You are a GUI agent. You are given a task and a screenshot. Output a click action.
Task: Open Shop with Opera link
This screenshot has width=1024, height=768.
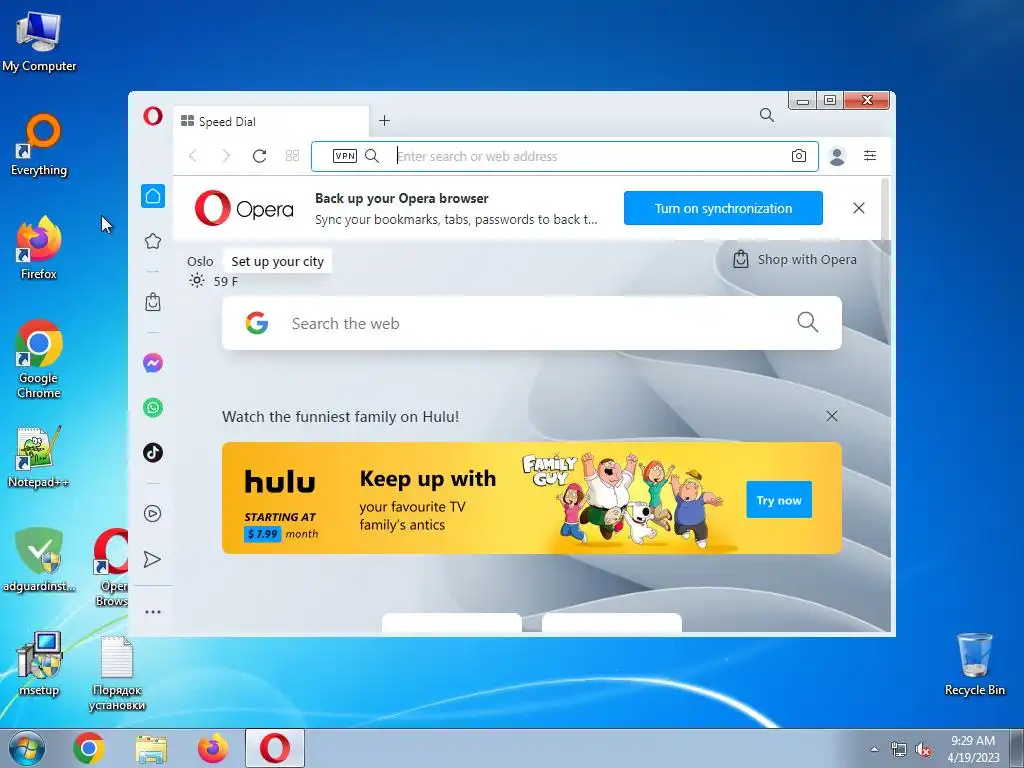click(795, 259)
